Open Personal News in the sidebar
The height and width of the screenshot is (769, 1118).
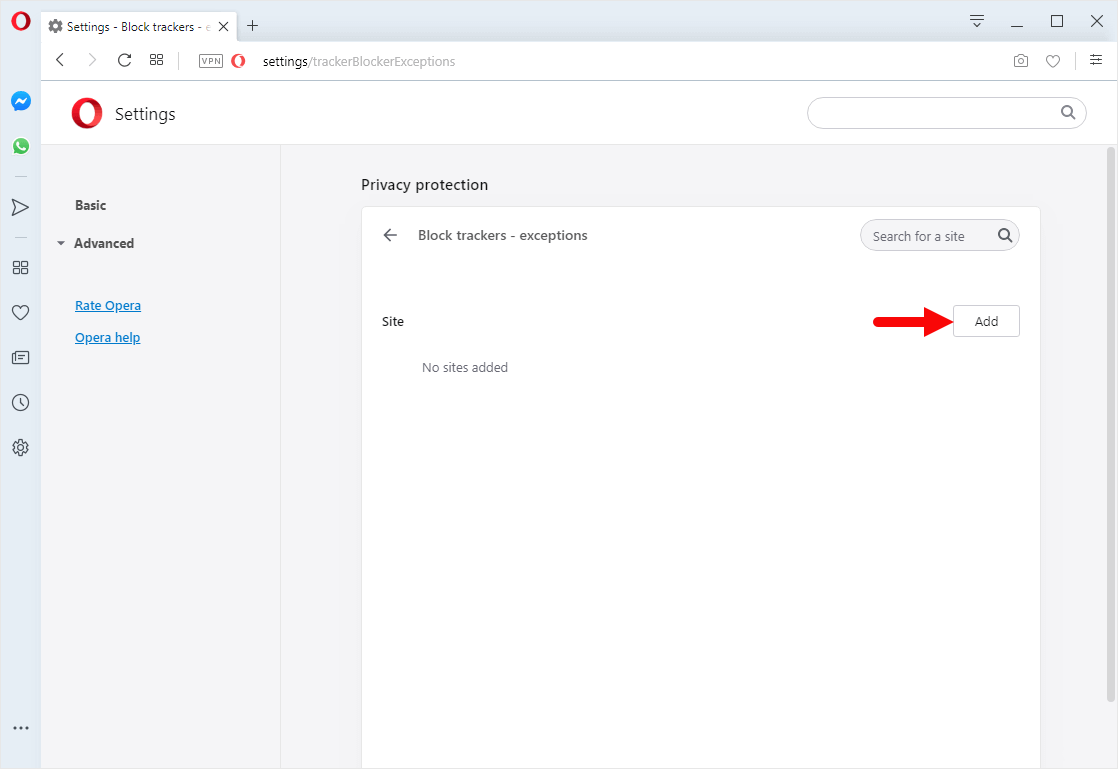(21, 357)
